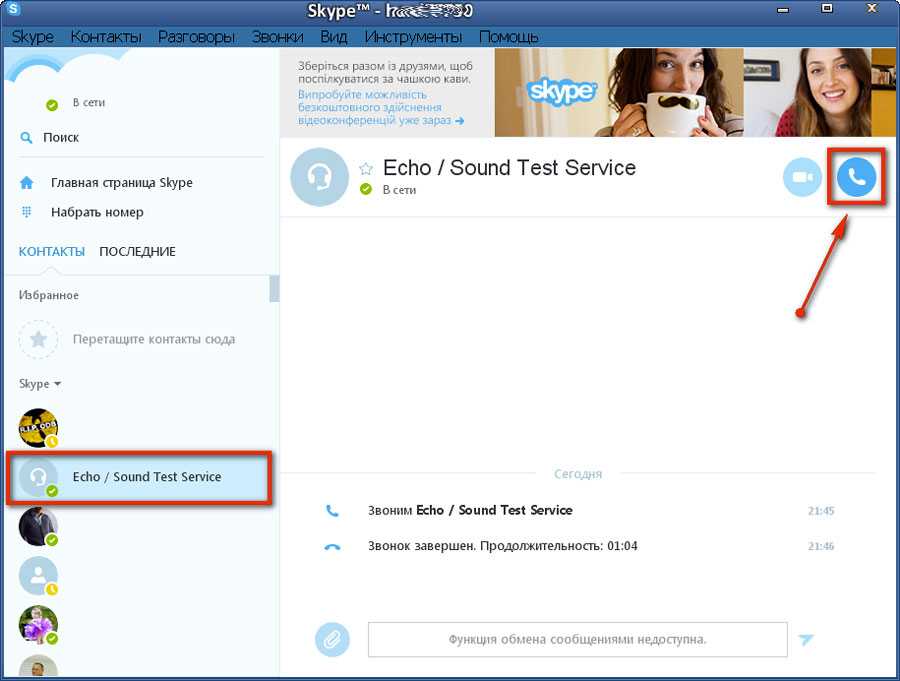
Task: Click the paper plane send message icon
Action: pos(806,639)
